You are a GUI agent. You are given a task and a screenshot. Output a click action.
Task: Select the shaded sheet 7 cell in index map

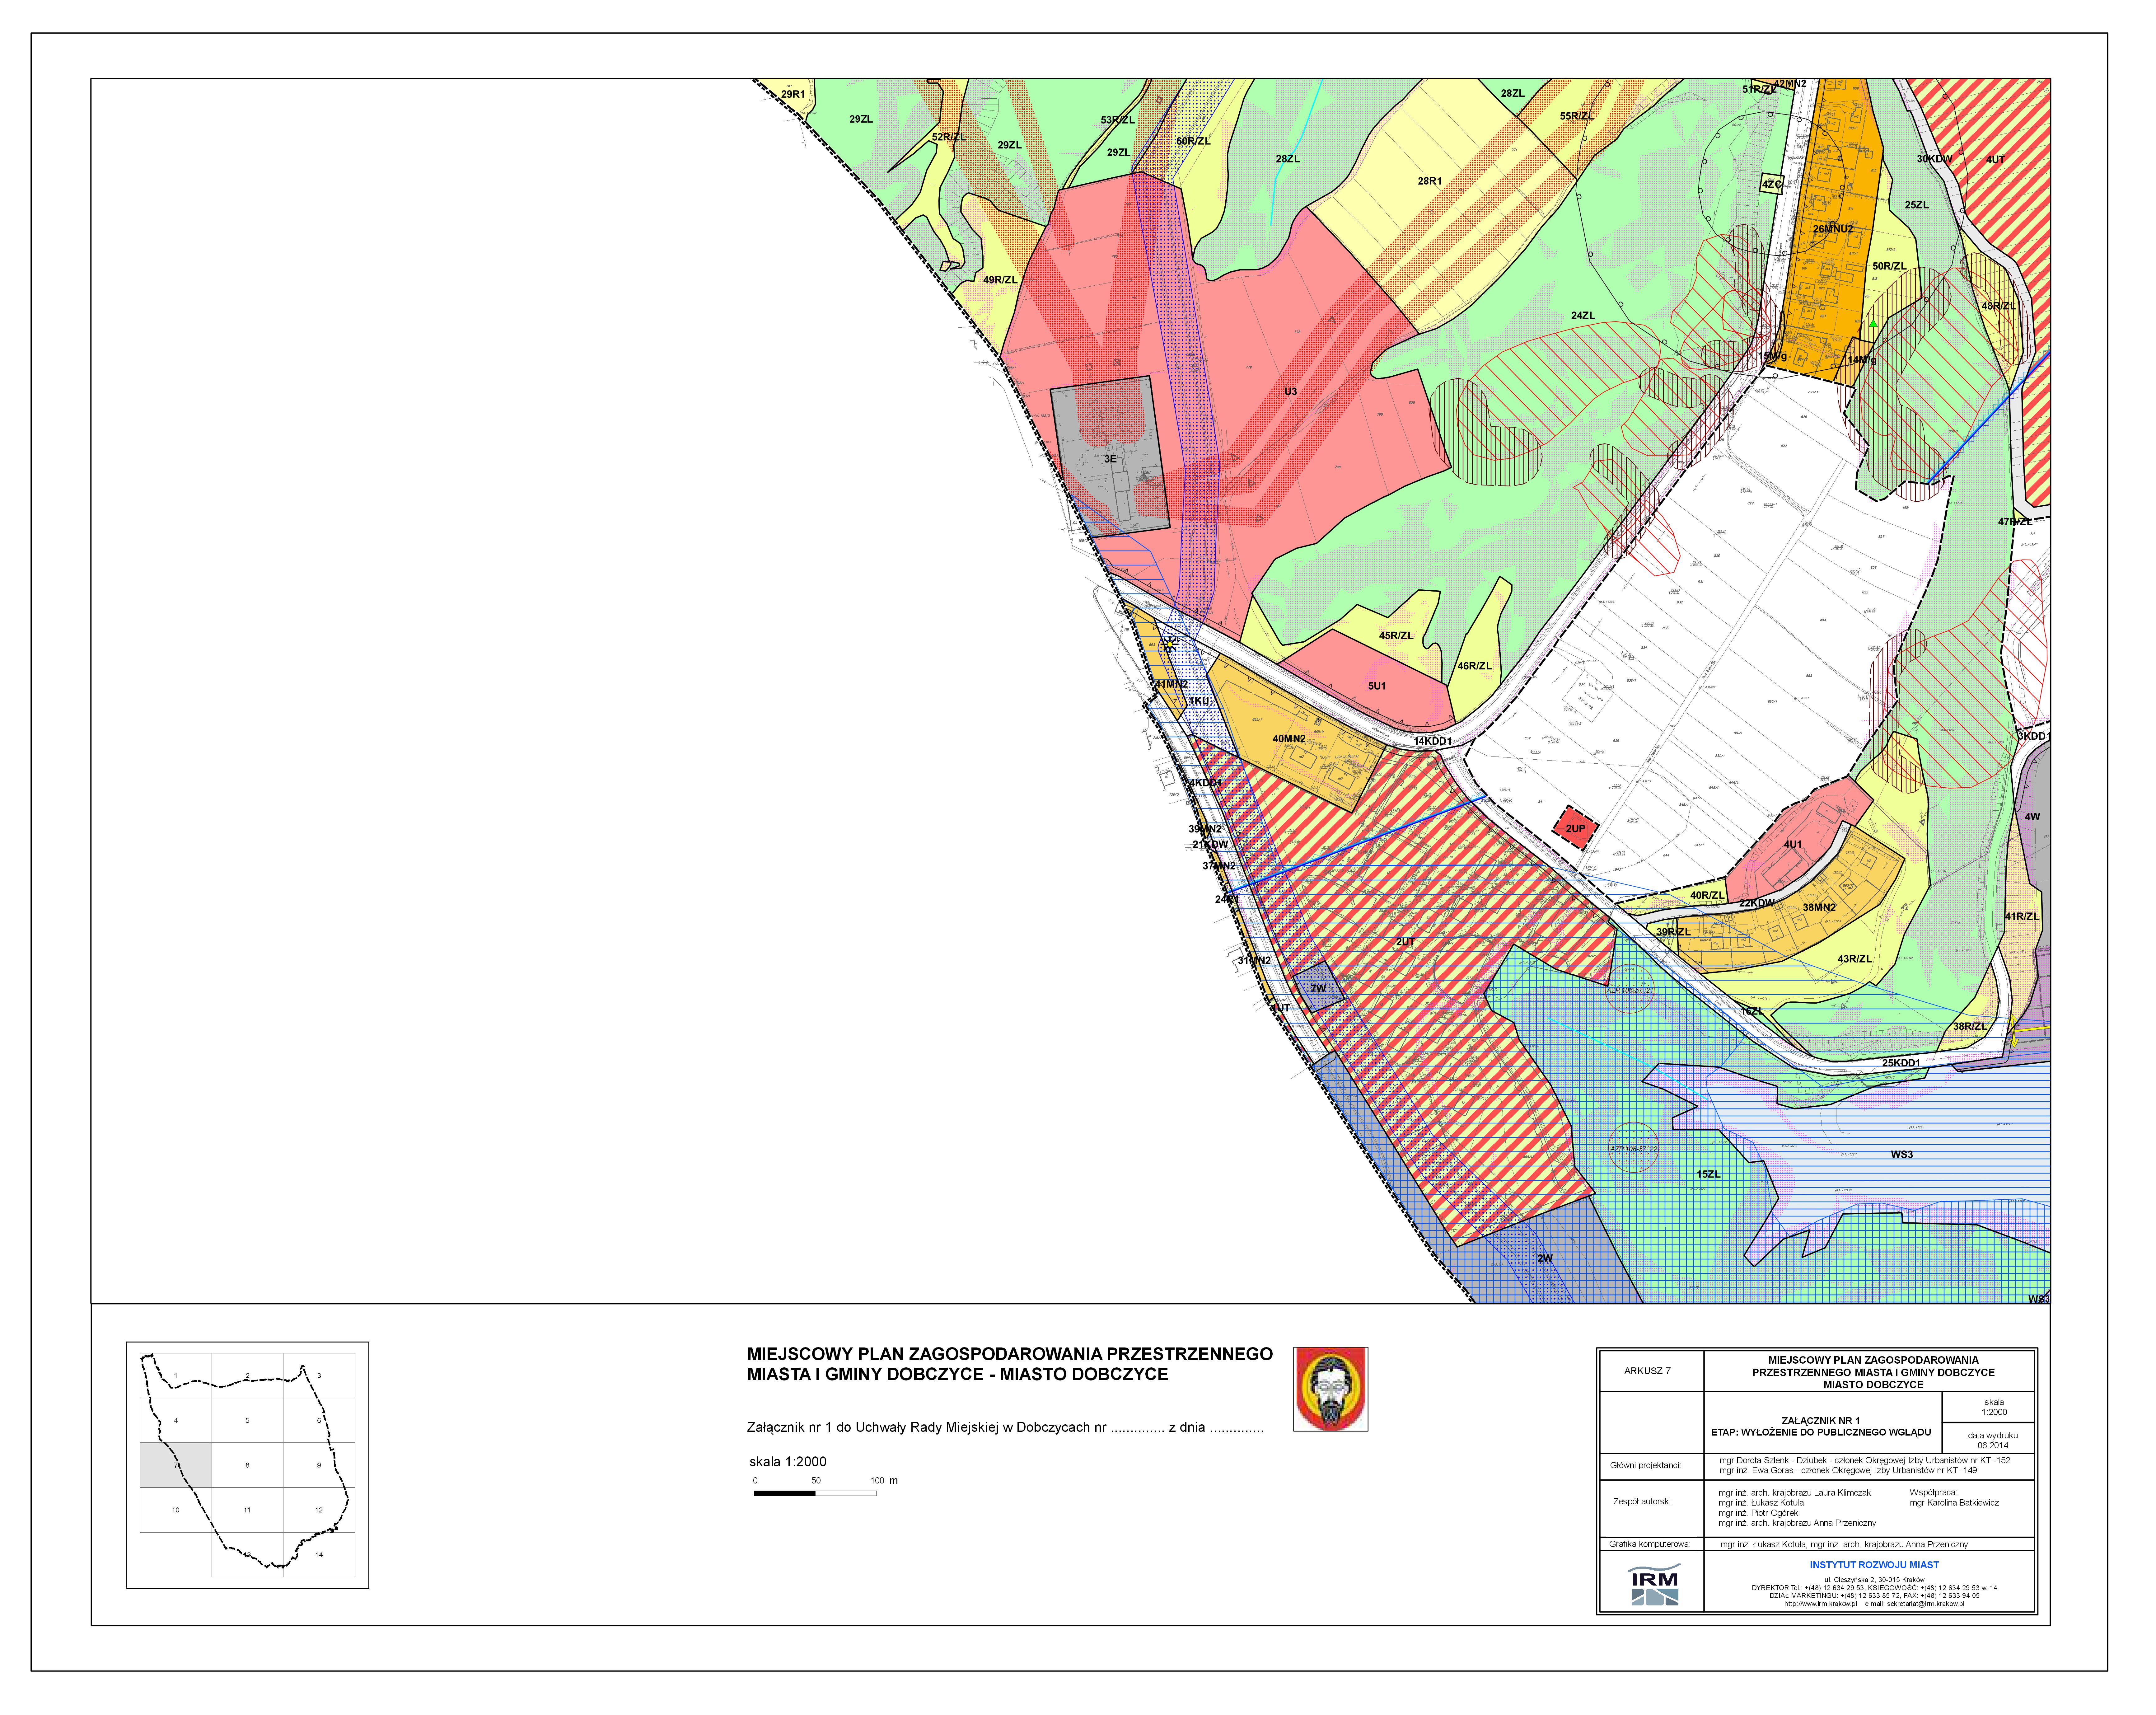pos(176,1465)
